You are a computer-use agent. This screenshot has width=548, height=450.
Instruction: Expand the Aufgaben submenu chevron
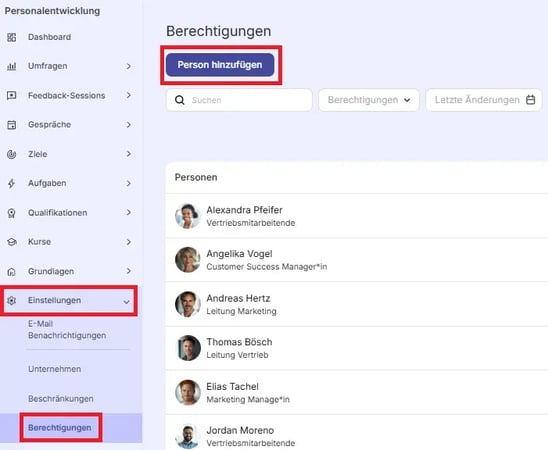[x=129, y=183]
